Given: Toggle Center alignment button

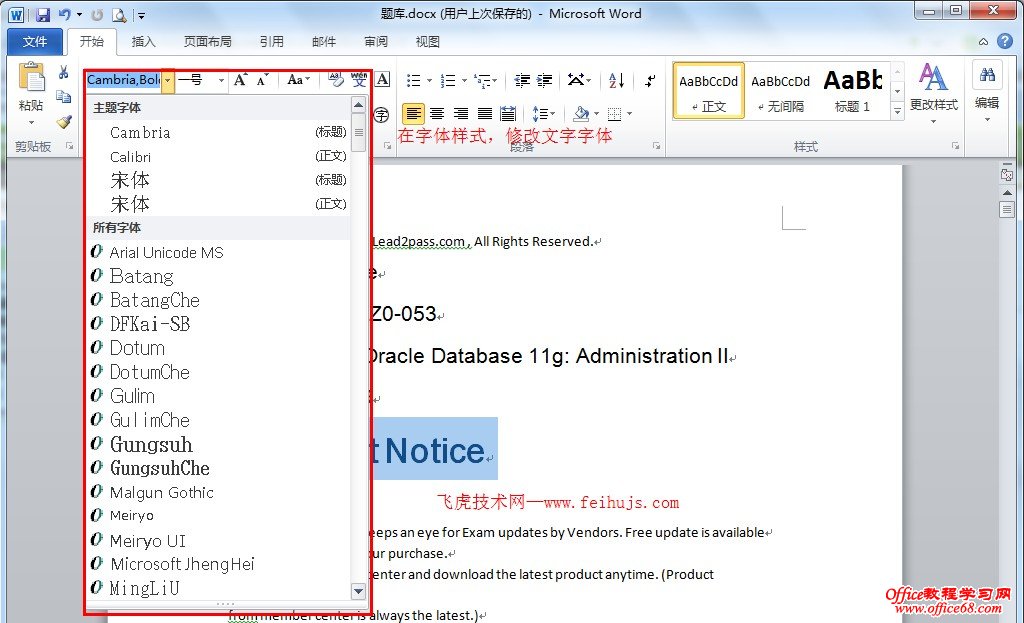Looking at the screenshot, I should (x=437, y=114).
